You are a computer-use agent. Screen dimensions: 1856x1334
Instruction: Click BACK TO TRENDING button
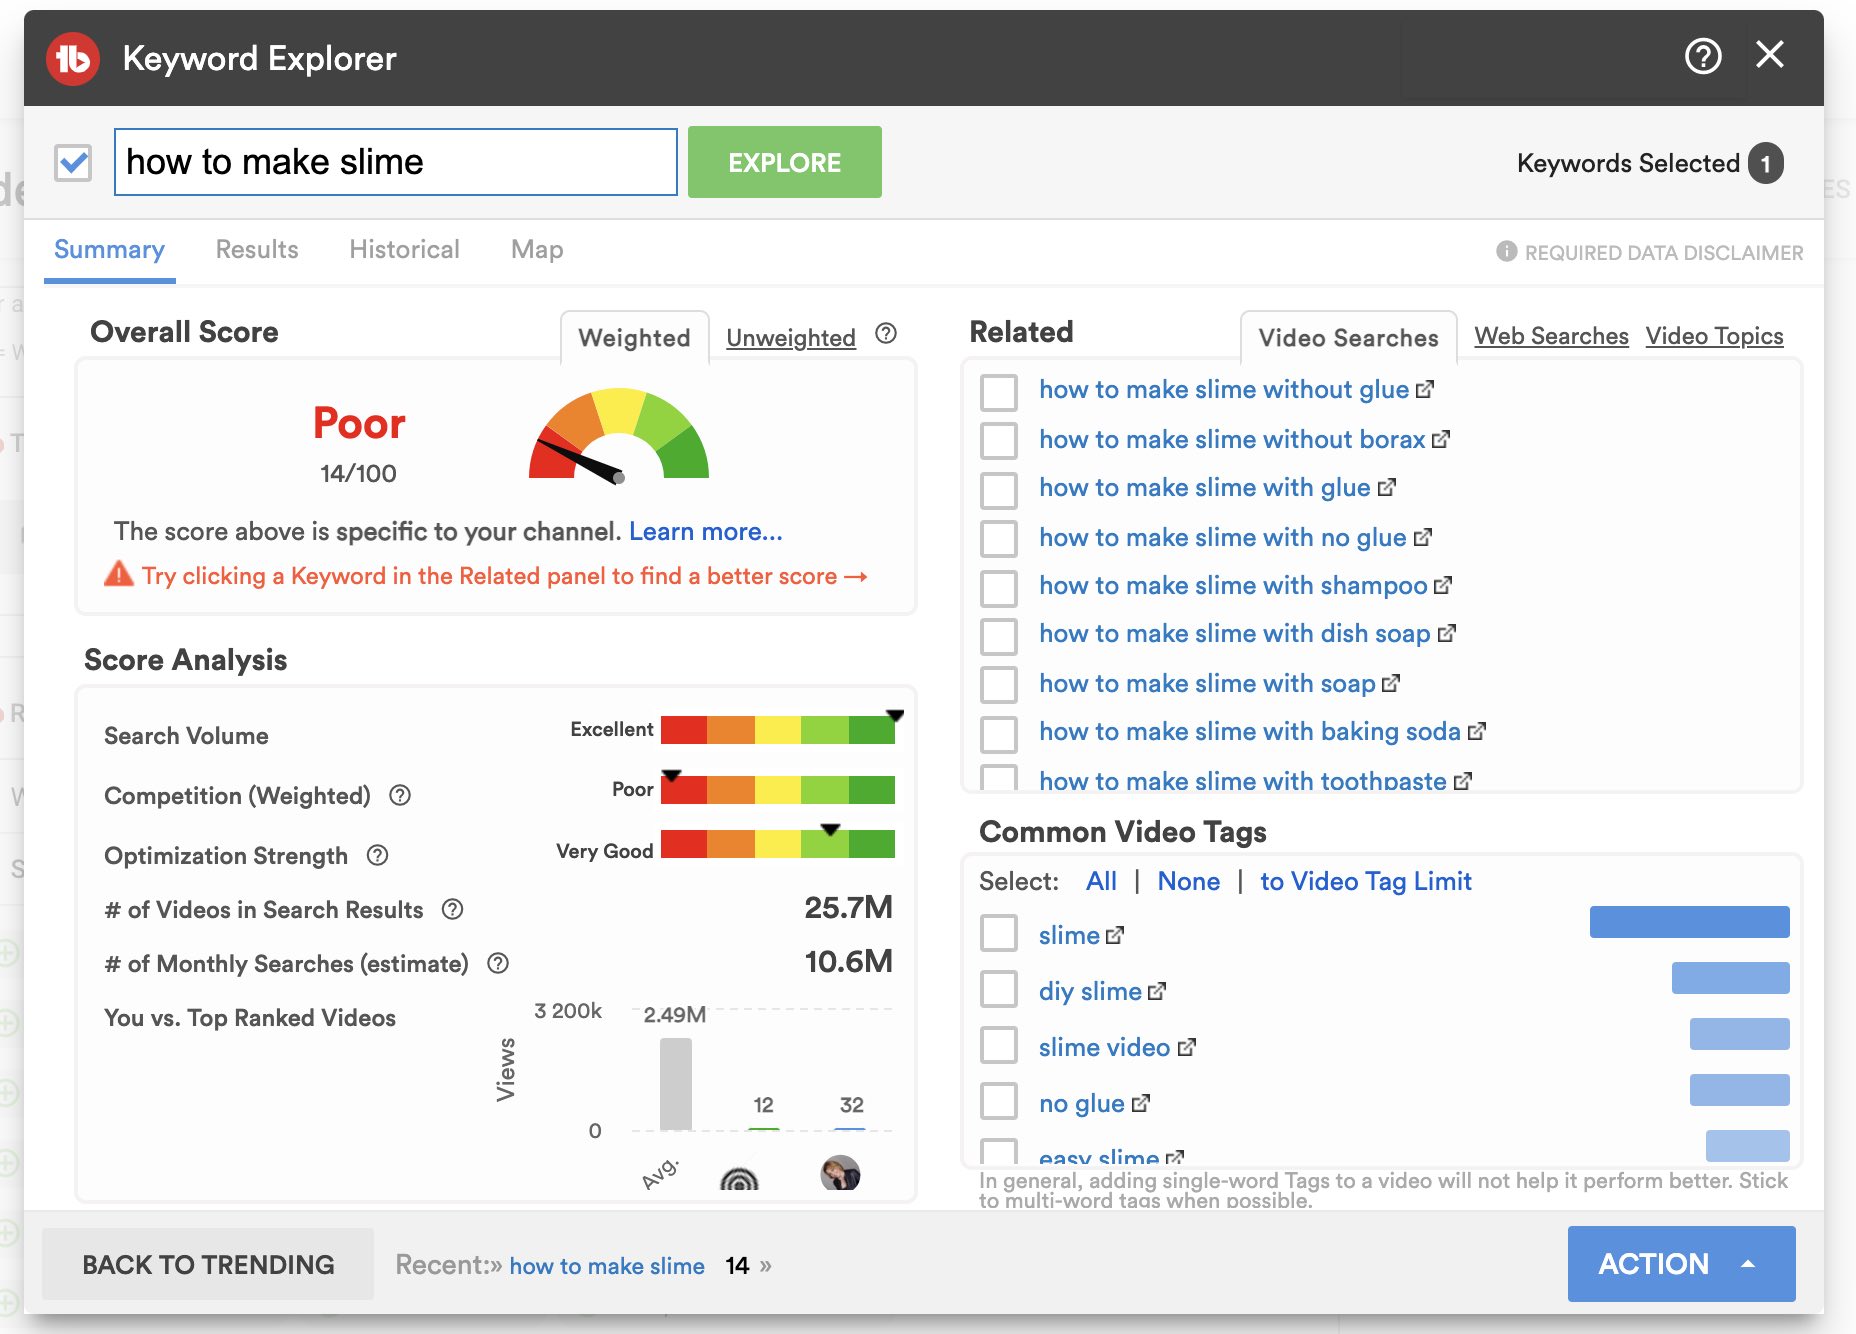(x=208, y=1264)
